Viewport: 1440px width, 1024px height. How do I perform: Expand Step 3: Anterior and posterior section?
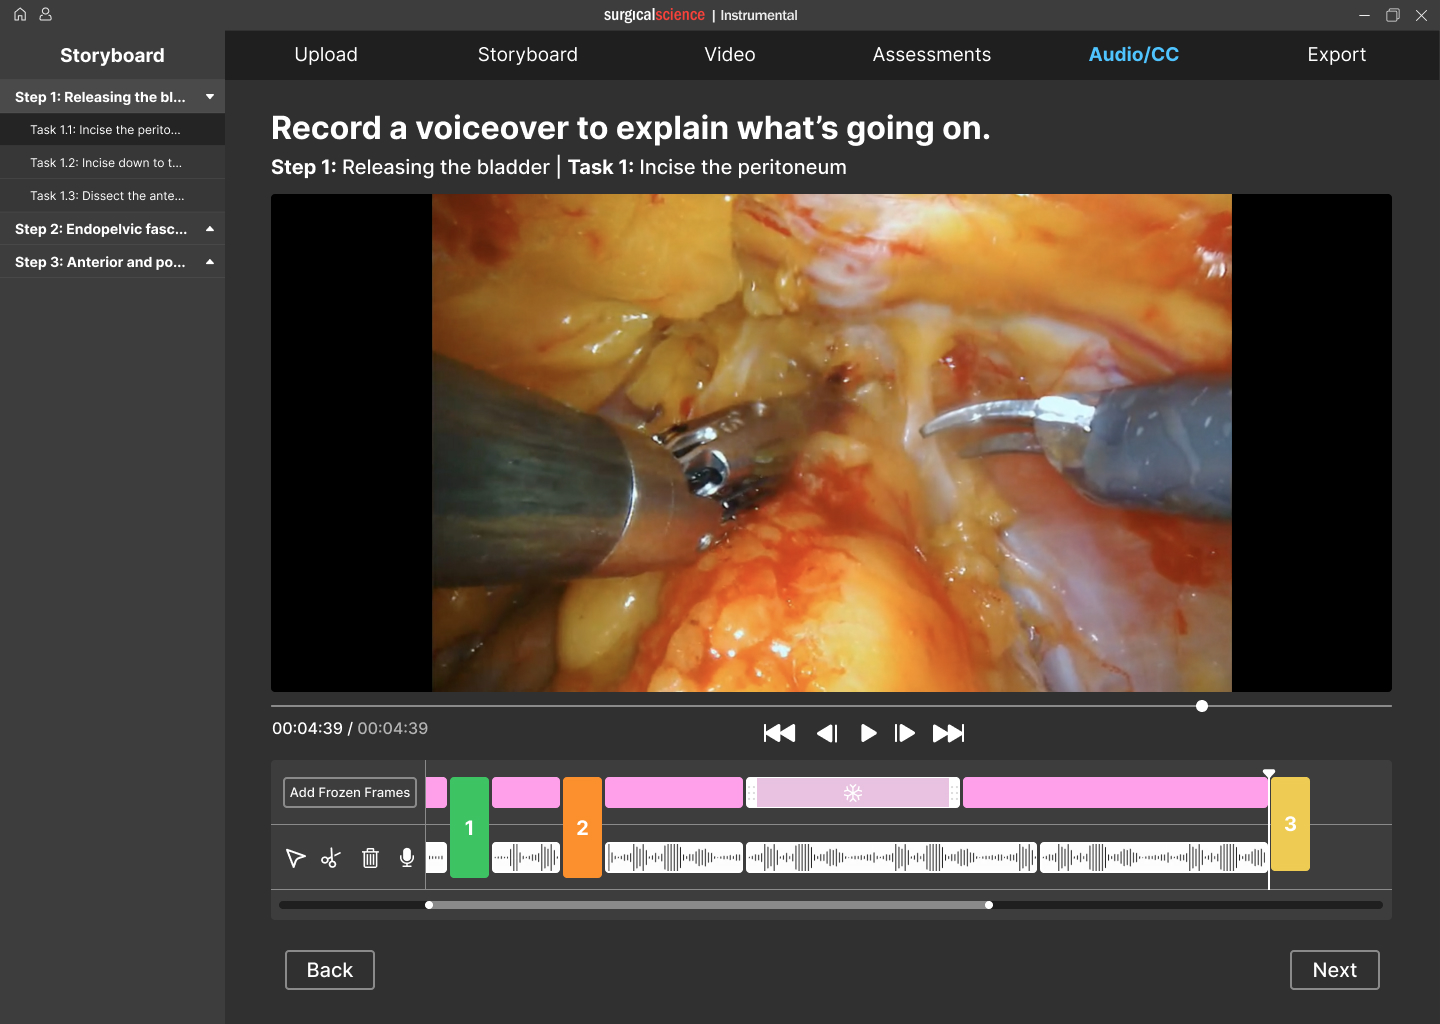(210, 262)
